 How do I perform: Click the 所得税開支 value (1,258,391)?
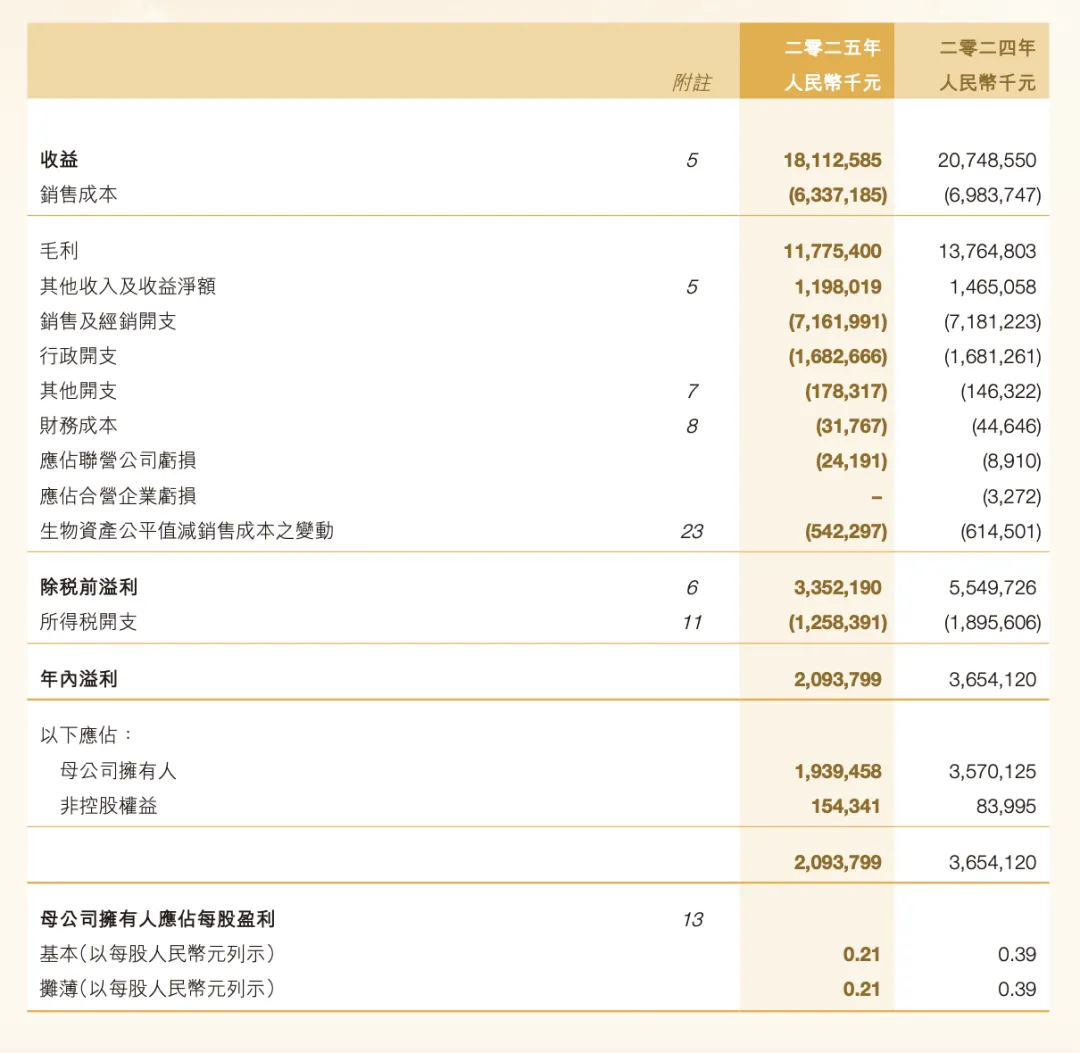coord(838,623)
